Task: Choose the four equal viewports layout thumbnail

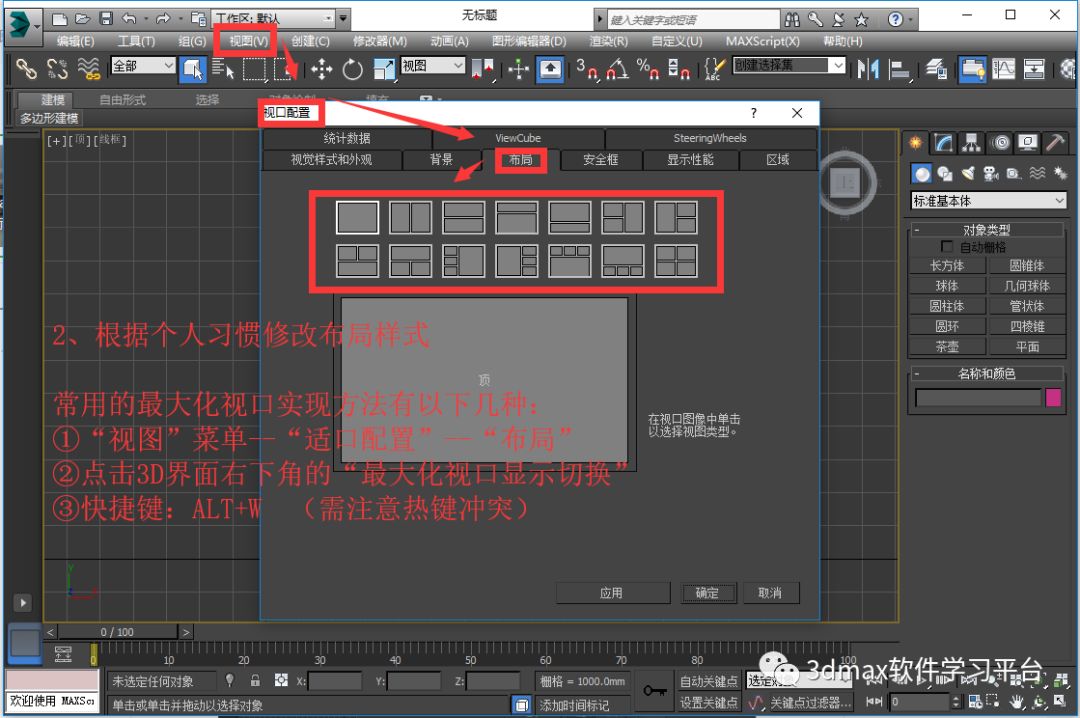Action: pyautogui.click(x=676, y=261)
